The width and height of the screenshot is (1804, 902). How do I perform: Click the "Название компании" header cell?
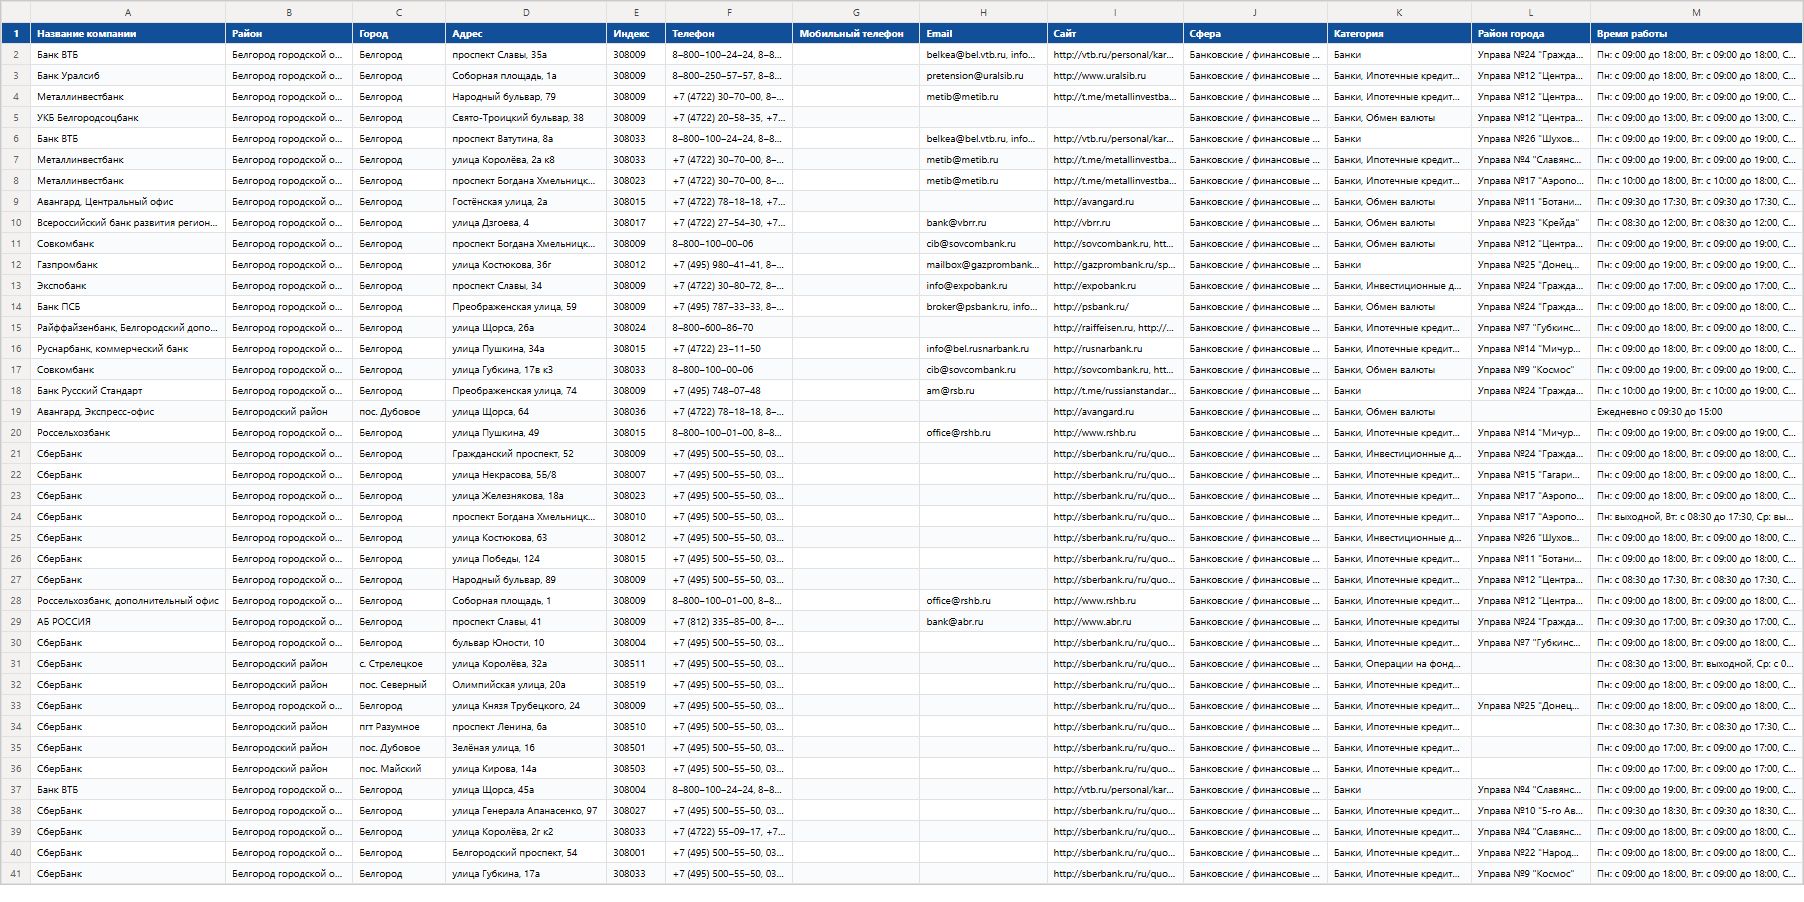[x=128, y=33]
